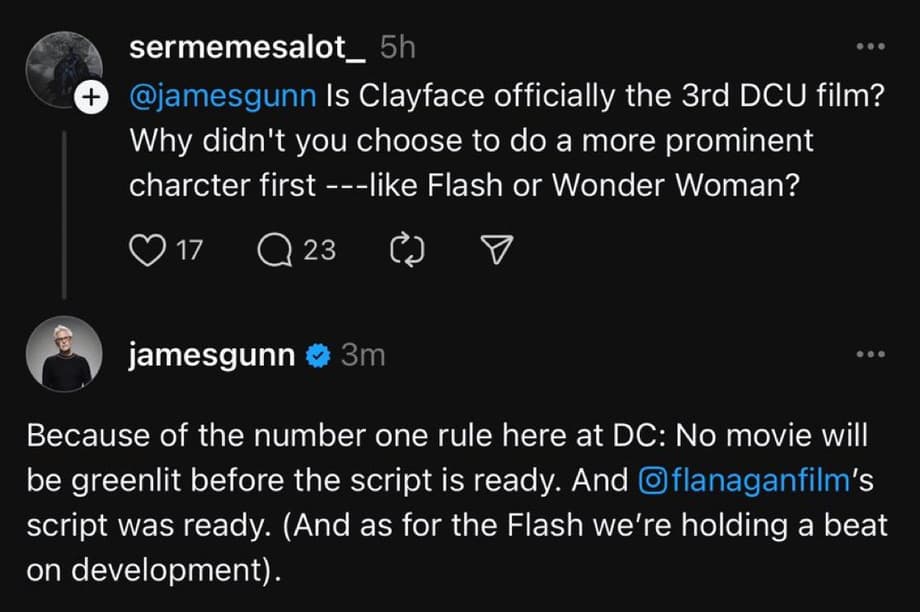This screenshot has width=920, height=612.
Task: Follow sermemesalot_ via plus badge on avatar
Action: coord(91,97)
